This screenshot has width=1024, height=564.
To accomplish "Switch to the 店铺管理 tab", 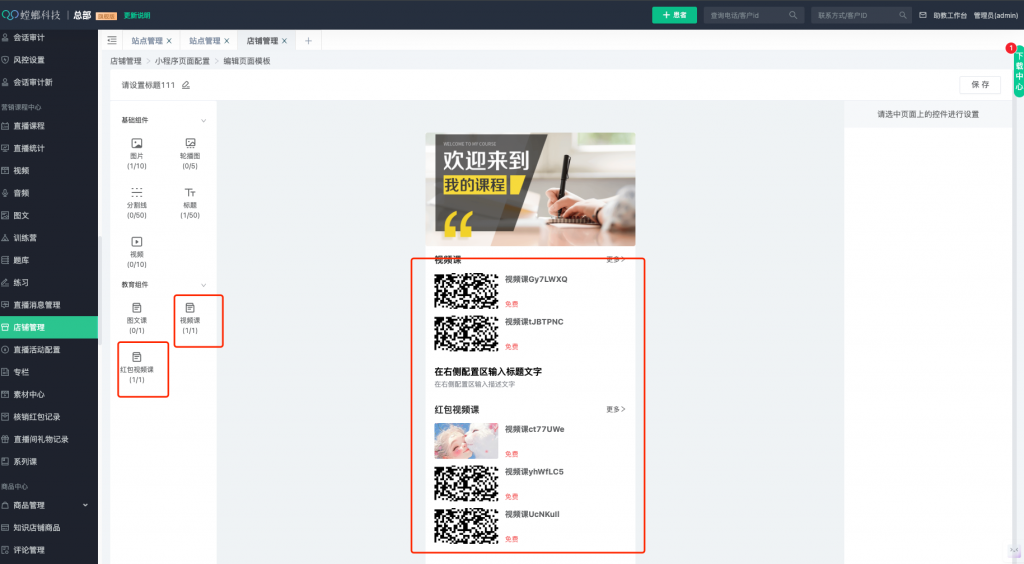I will 262,40.
